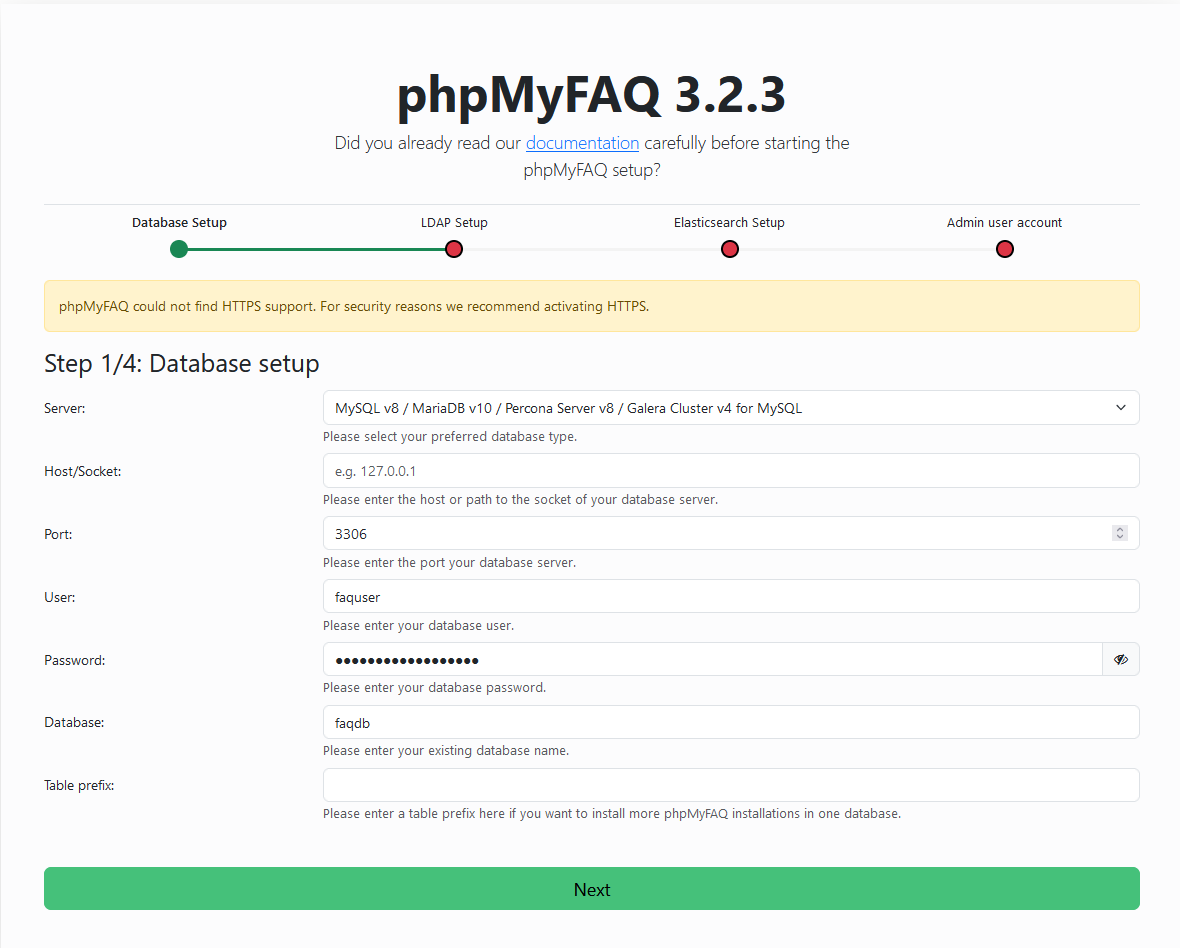
Task: Click the 'Database:' label
Action: [74, 722]
